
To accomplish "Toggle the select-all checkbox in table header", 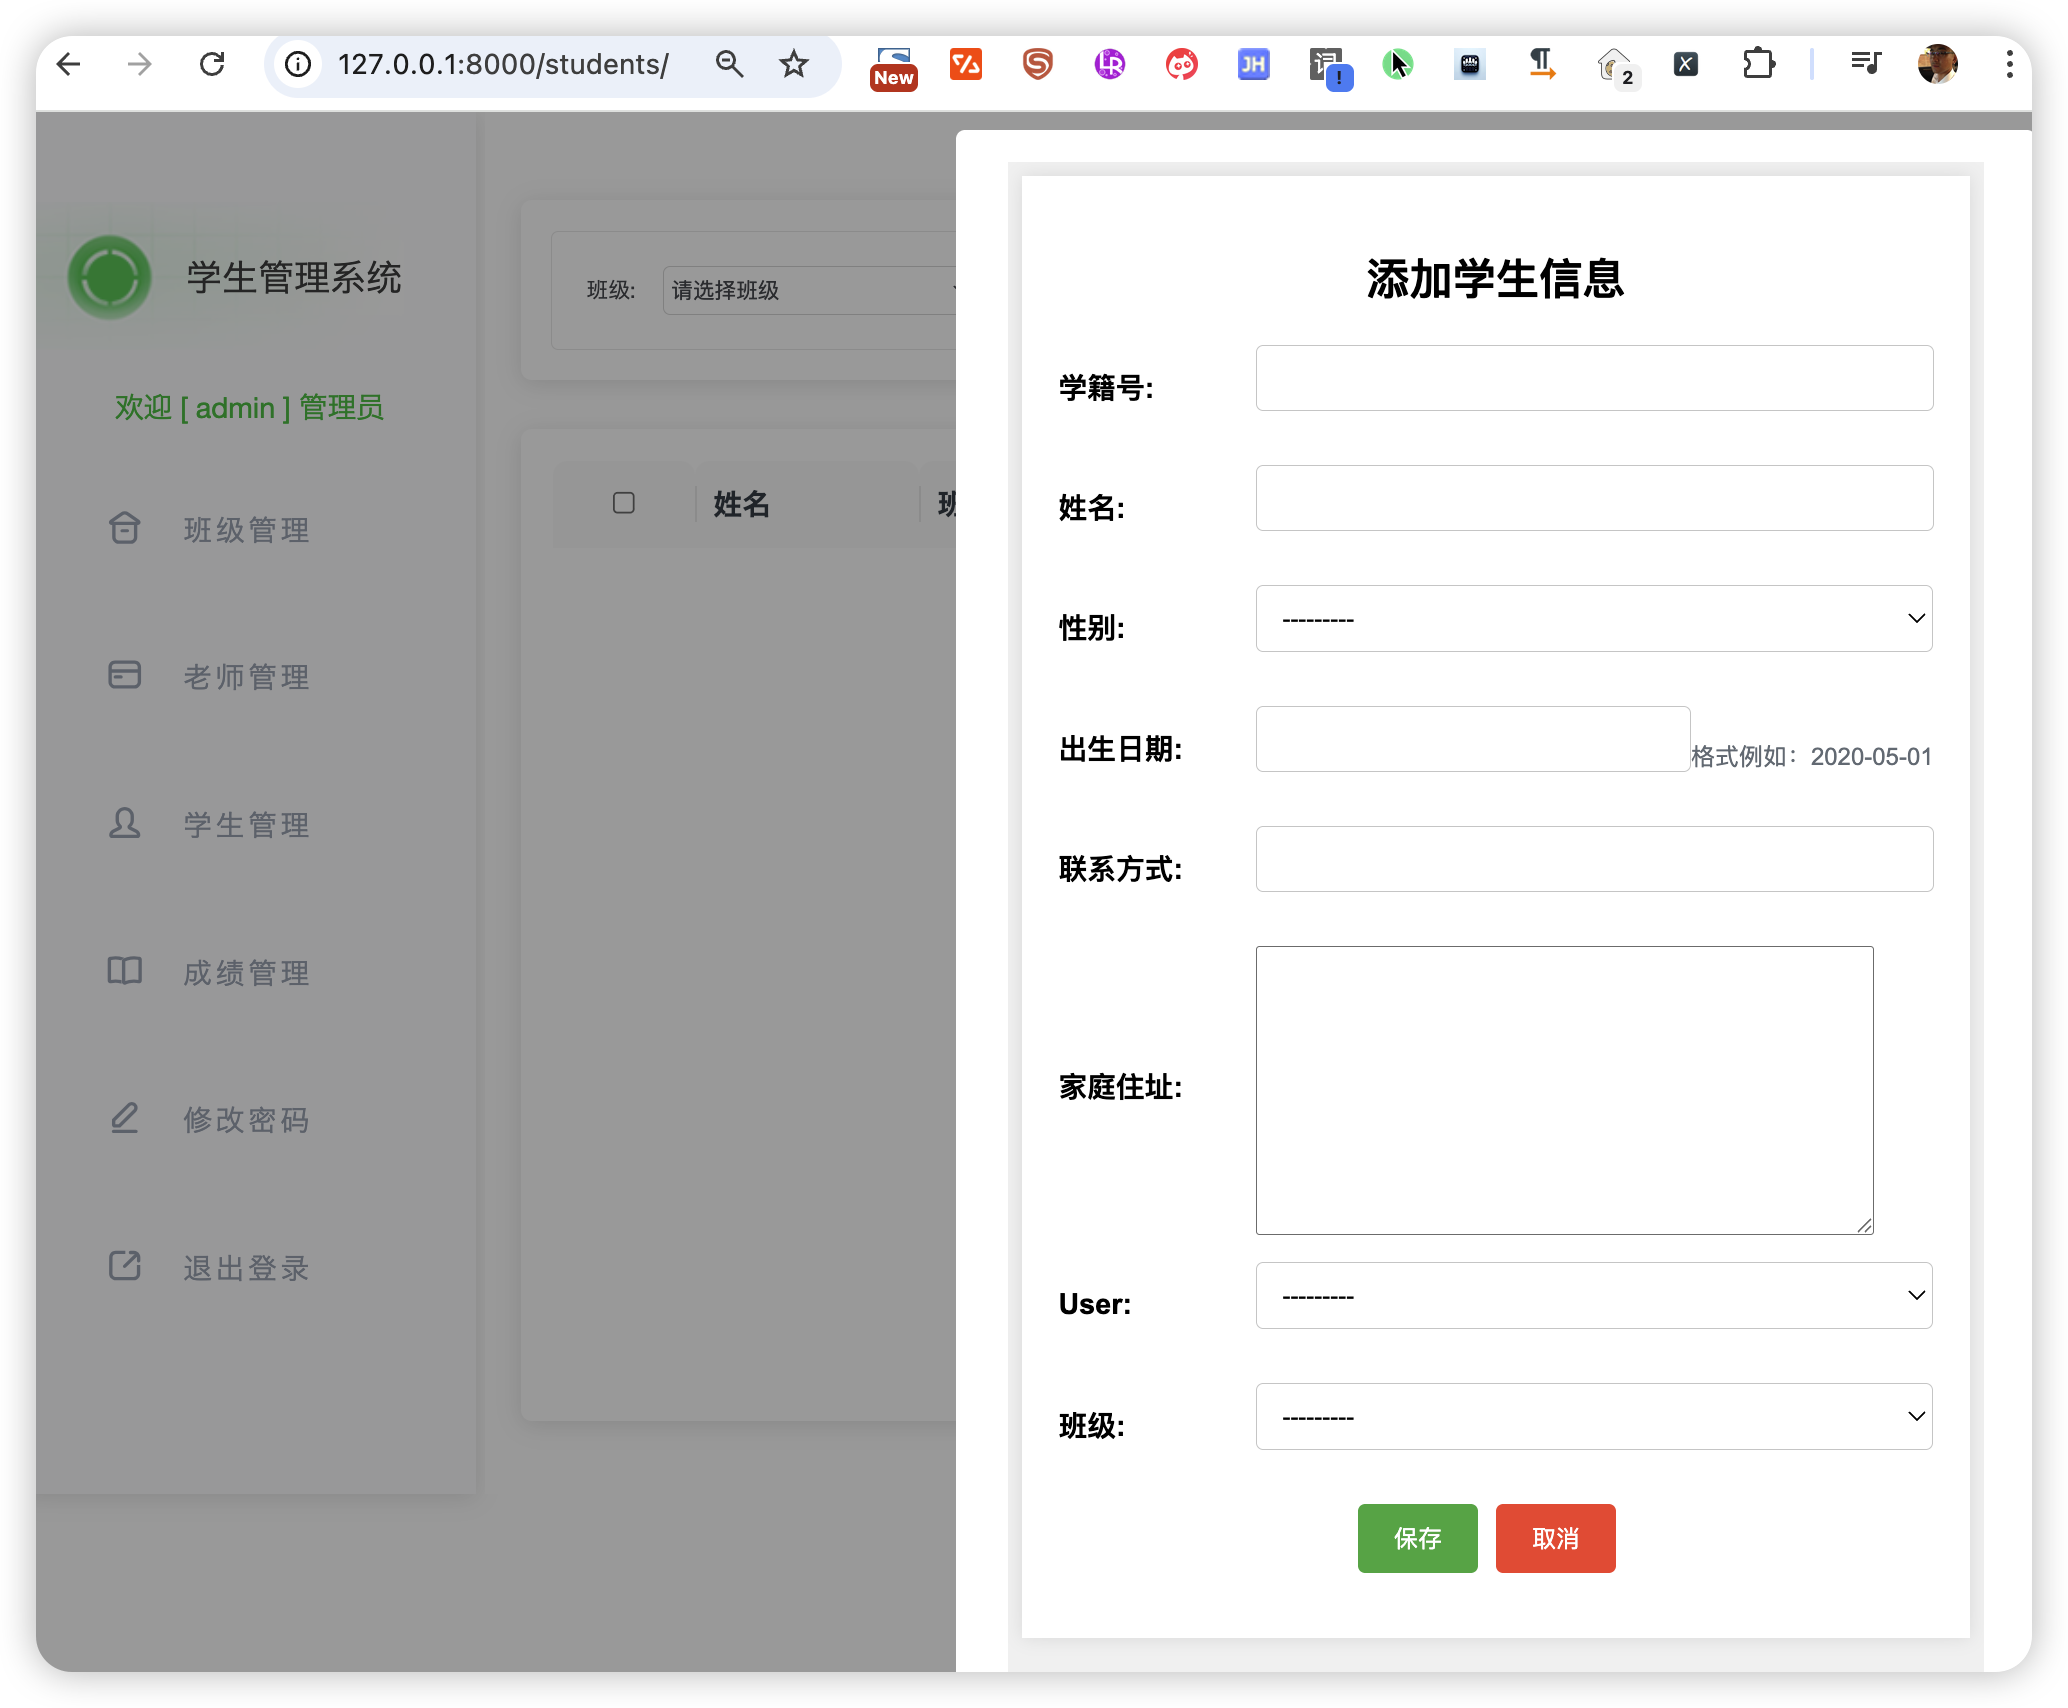I will (x=624, y=503).
